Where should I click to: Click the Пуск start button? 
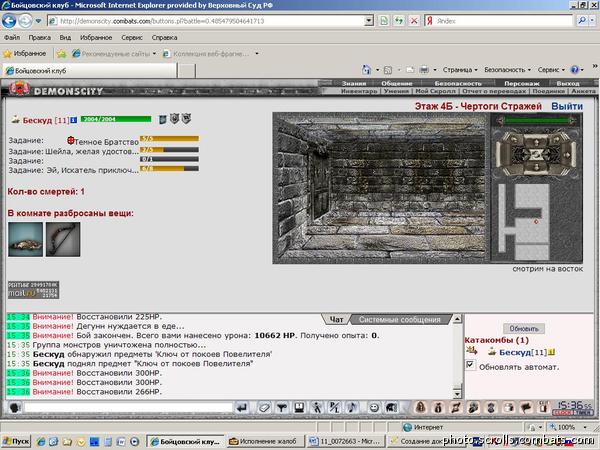coord(16,442)
